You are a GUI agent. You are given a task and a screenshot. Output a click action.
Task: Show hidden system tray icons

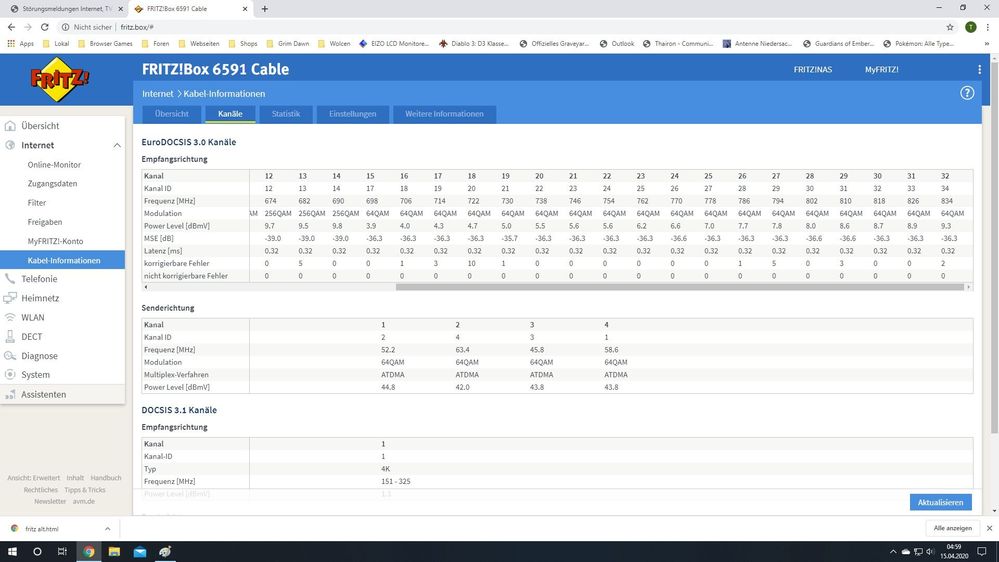893,552
